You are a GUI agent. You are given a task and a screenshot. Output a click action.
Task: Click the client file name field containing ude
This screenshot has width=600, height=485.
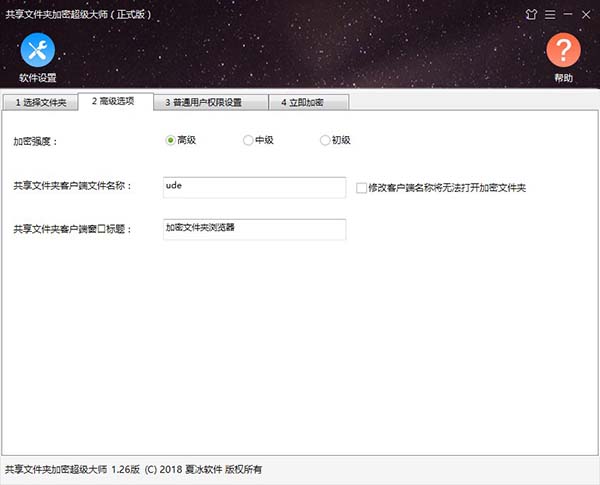tap(254, 187)
